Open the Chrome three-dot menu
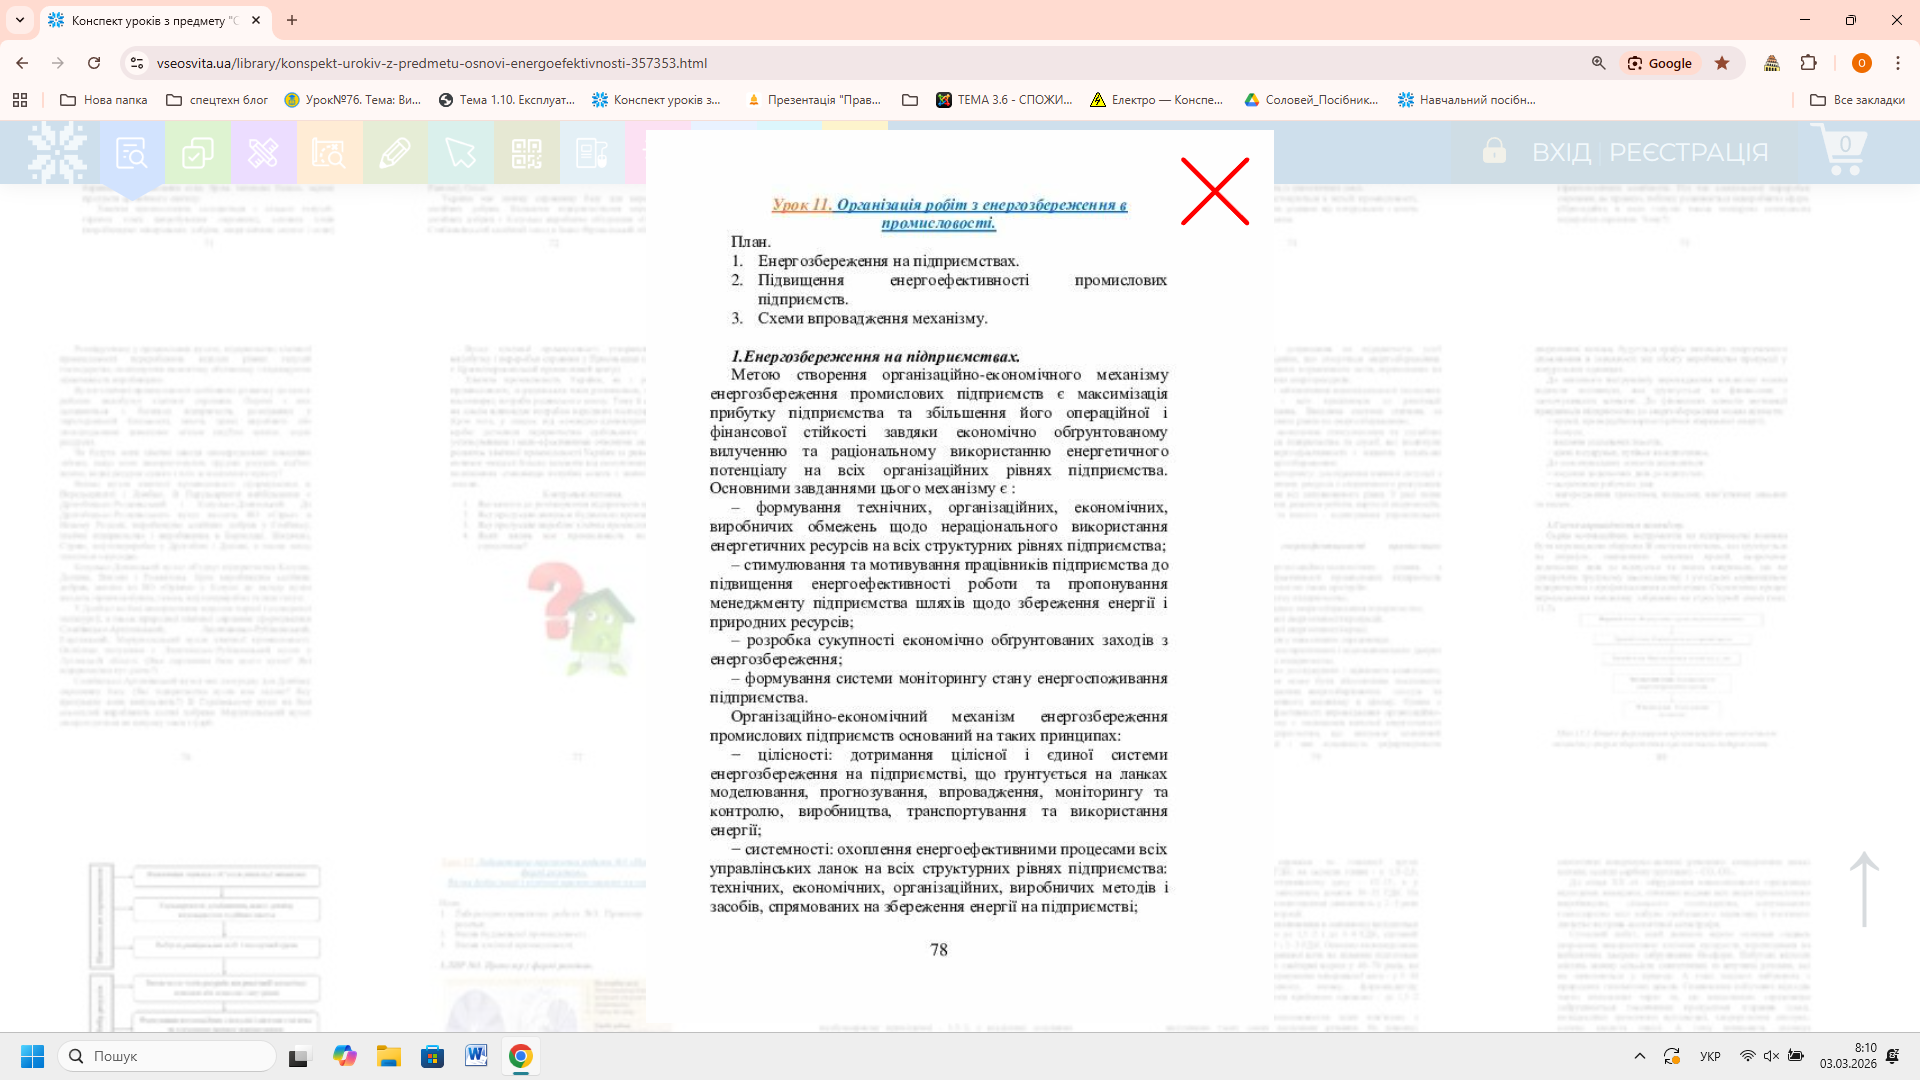The image size is (1920, 1080). coord(1898,63)
